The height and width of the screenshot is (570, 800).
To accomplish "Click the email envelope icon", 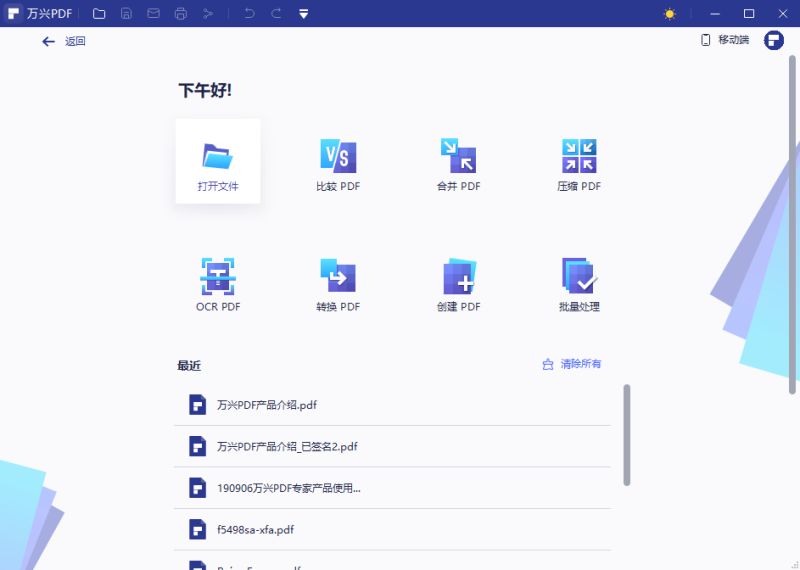I will (154, 14).
